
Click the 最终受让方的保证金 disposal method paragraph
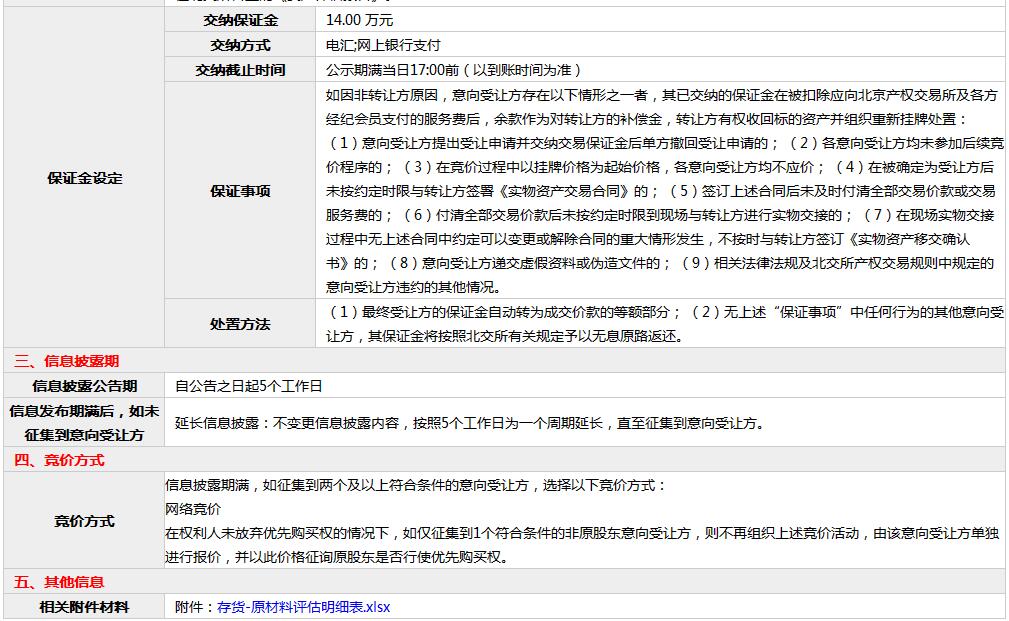(664, 324)
